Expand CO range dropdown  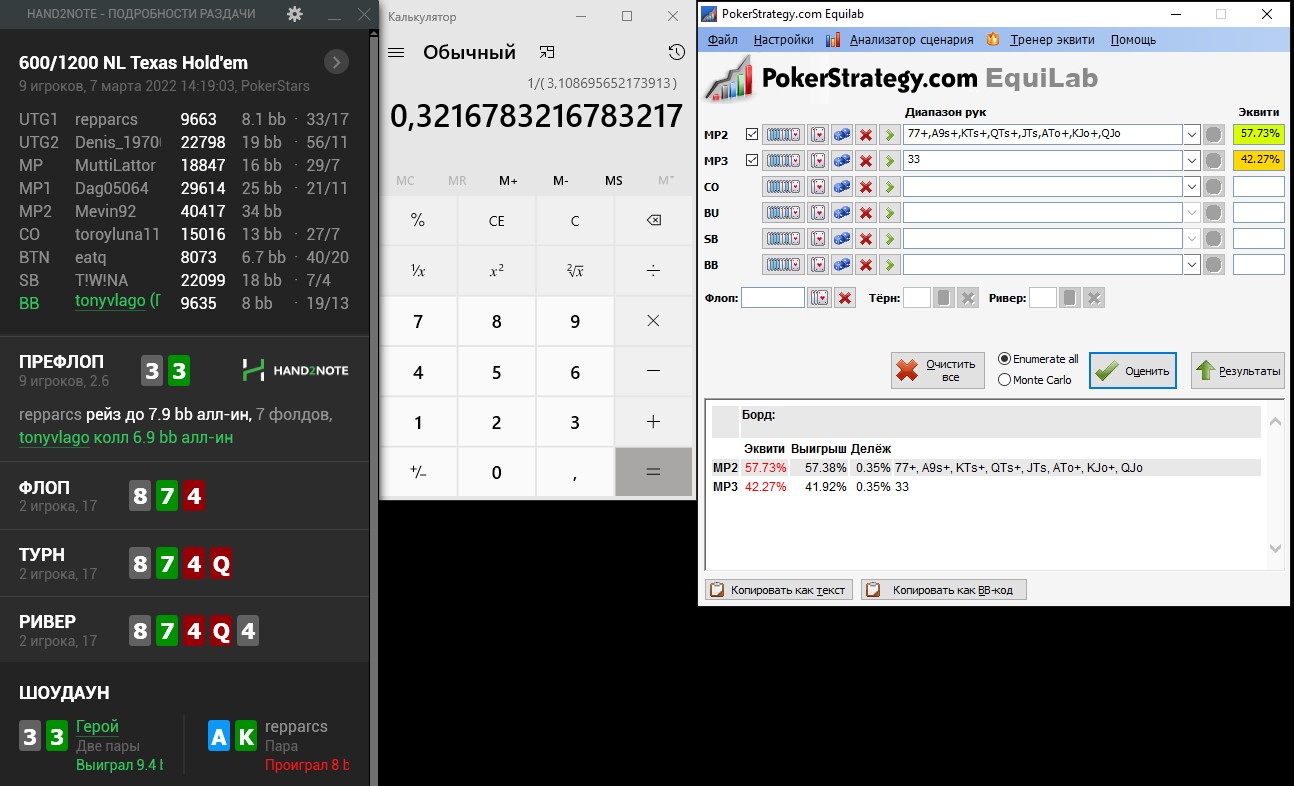click(x=1191, y=186)
